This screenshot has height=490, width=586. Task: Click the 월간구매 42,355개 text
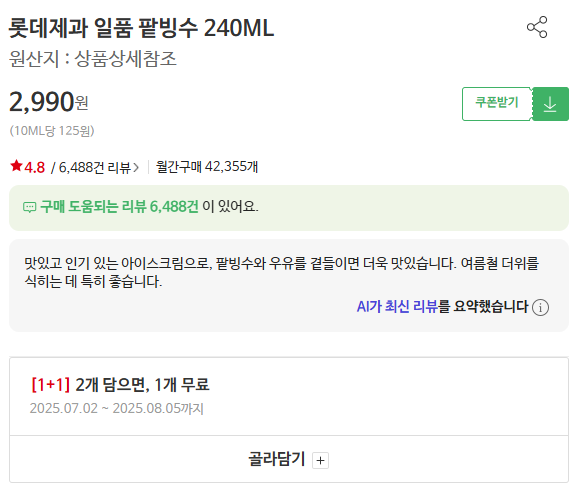207,167
